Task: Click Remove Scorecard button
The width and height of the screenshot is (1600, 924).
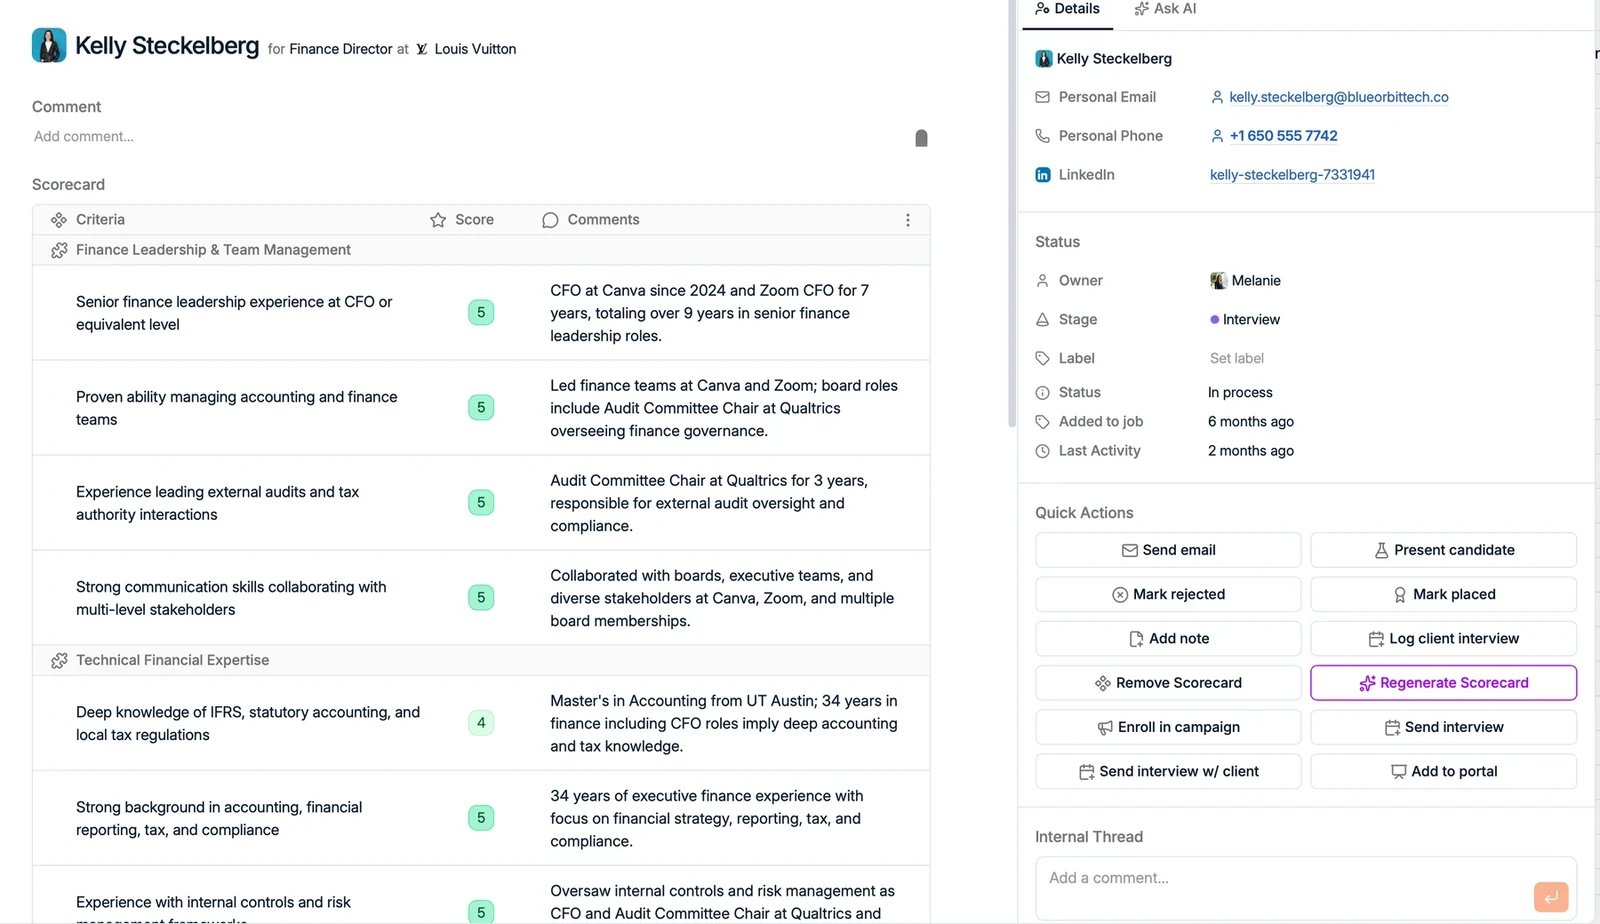Action: [x=1168, y=683]
